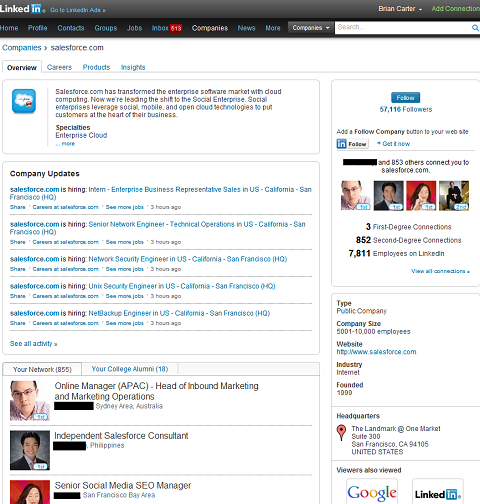Open the Inbox with 613 messages
The height and width of the screenshot is (504, 480).
(x=167, y=28)
